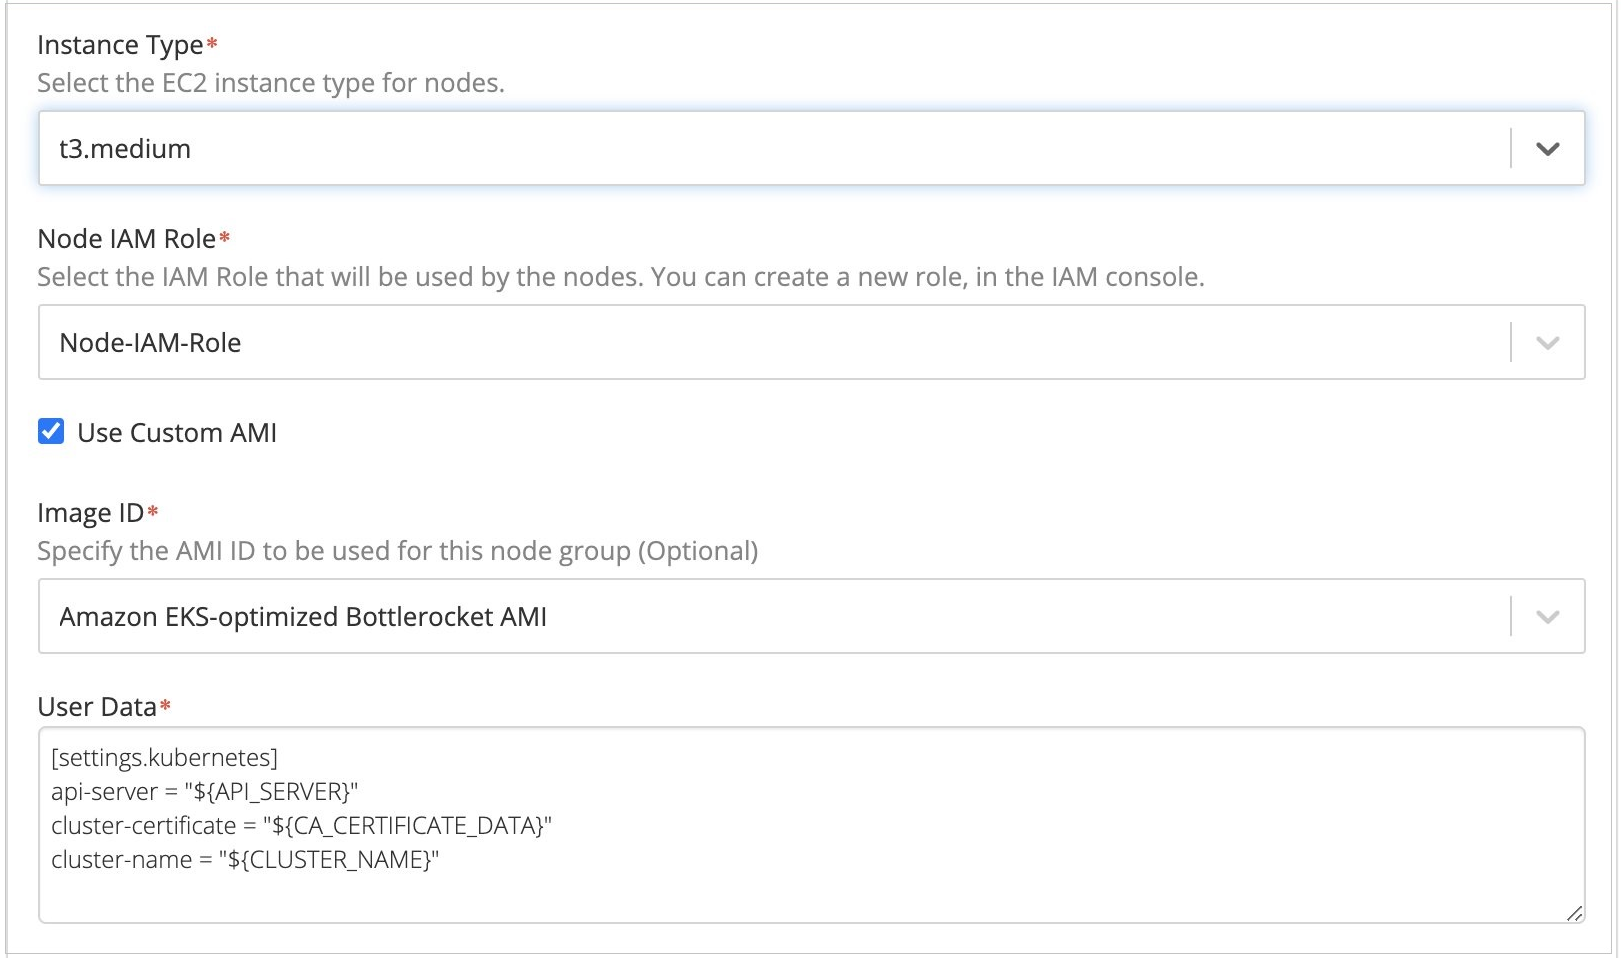1621x958 pixels.
Task: Click the User Data field label
Action: pyautogui.click(x=97, y=707)
